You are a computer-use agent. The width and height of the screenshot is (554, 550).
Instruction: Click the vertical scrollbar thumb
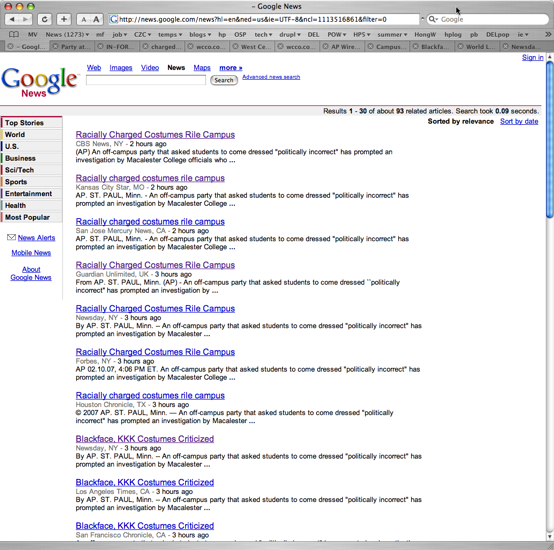(549, 140)
